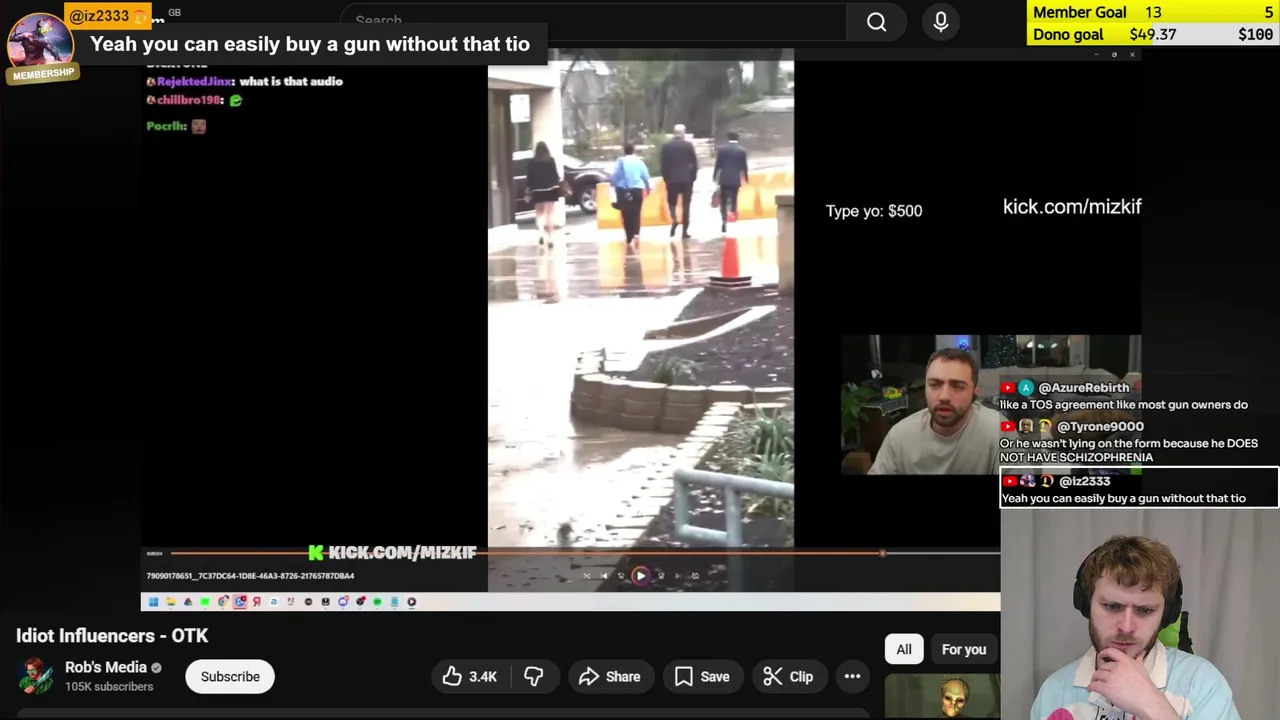Focus the YouTube search input field
The image size is (1280, 720).
(x=595, y=21)
